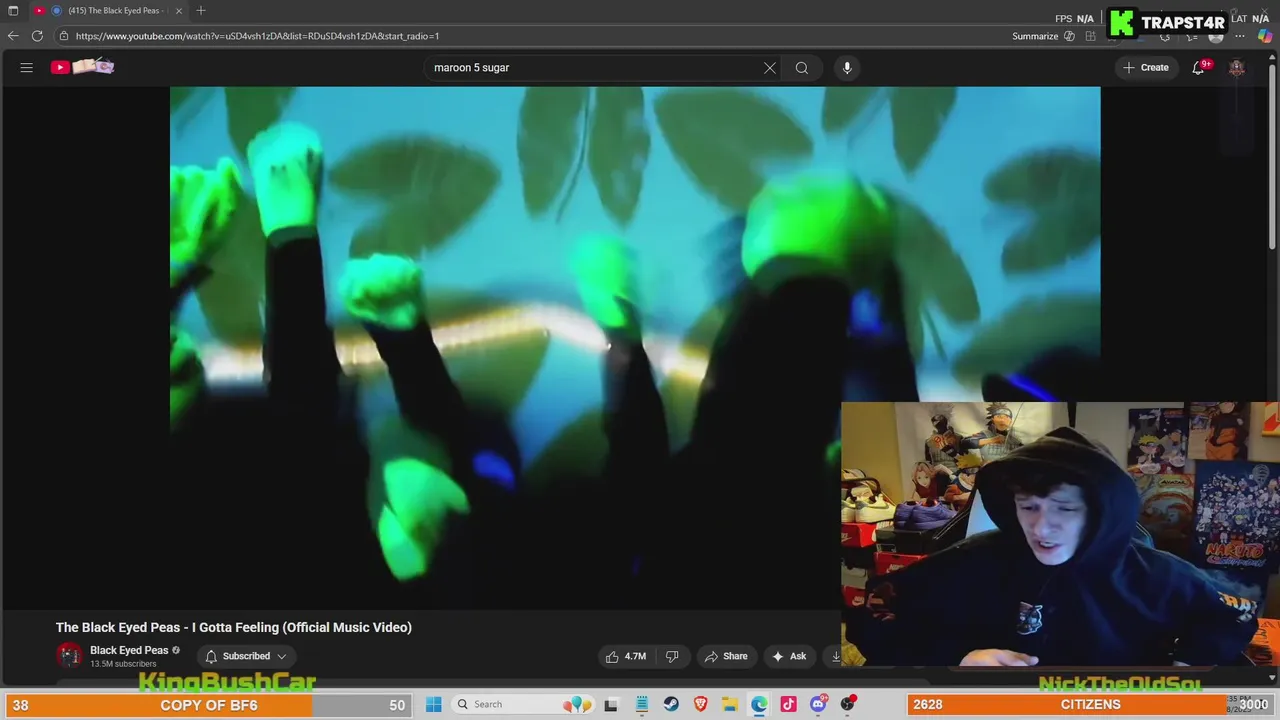
Task: Open File Explorer from the taskbar
Action: 730,704
